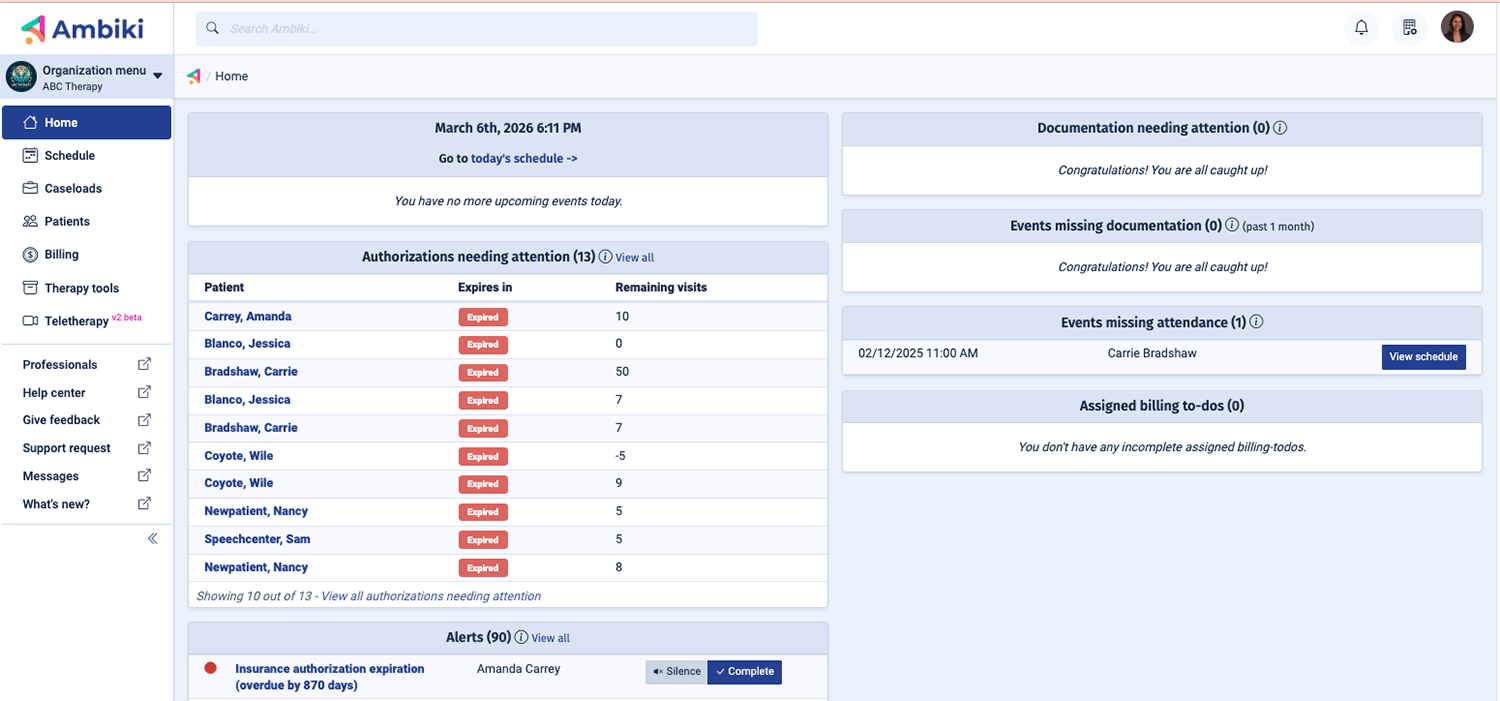Open the notifications bell icon
The image size is (1500, 701).
[1361, 28]
